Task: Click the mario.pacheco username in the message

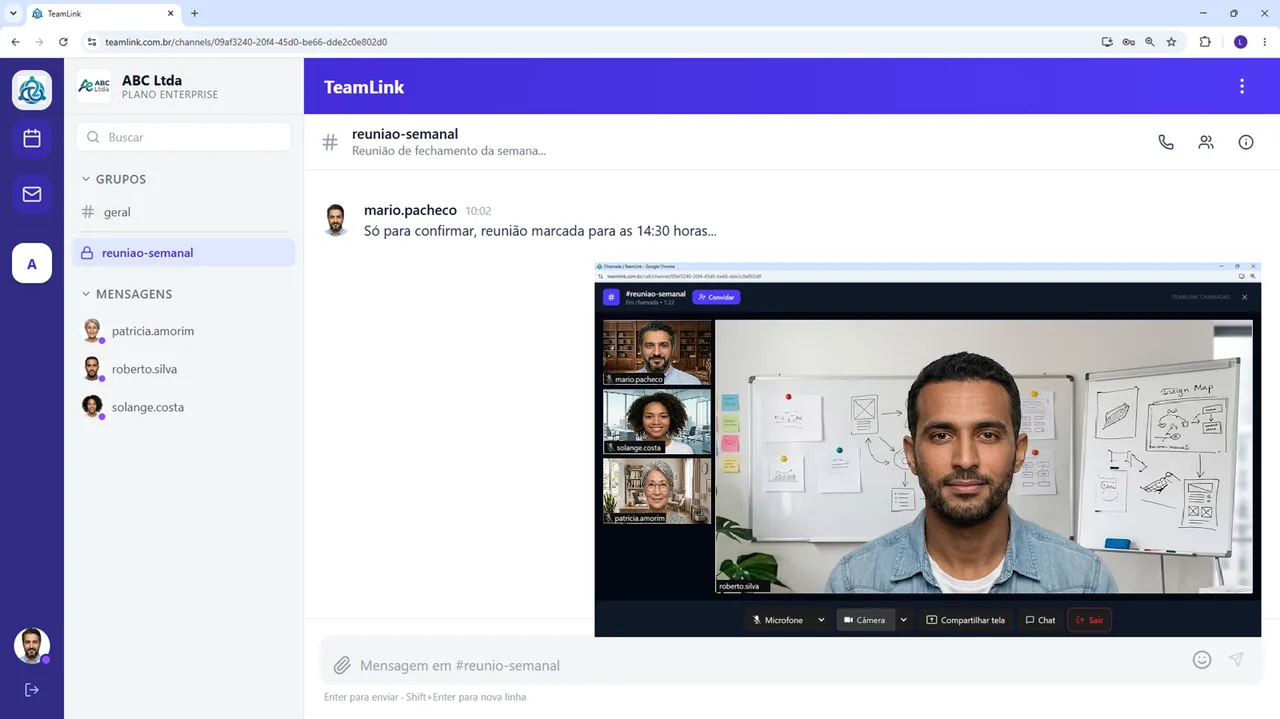Action: (x=410, y=210)
